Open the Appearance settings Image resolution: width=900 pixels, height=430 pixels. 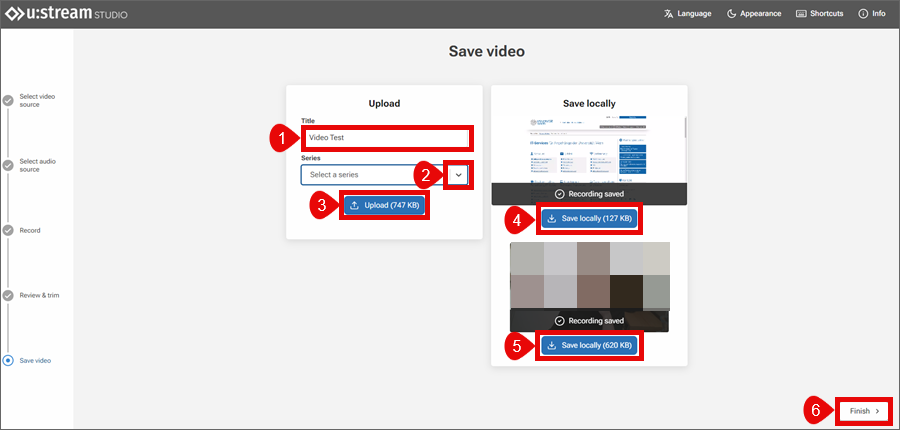point(754,14)
